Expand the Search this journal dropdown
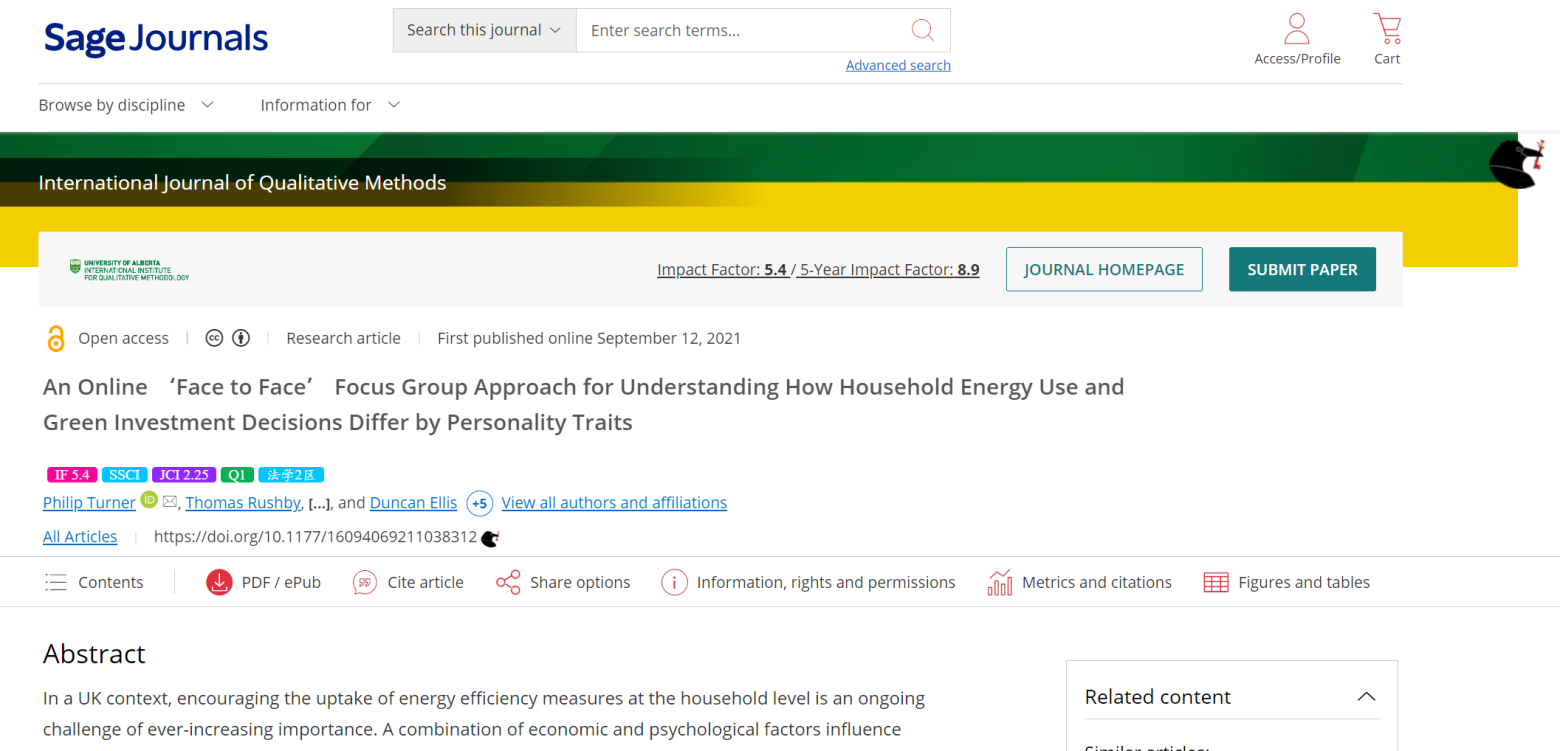The image size is (1560, 751). 484,30
